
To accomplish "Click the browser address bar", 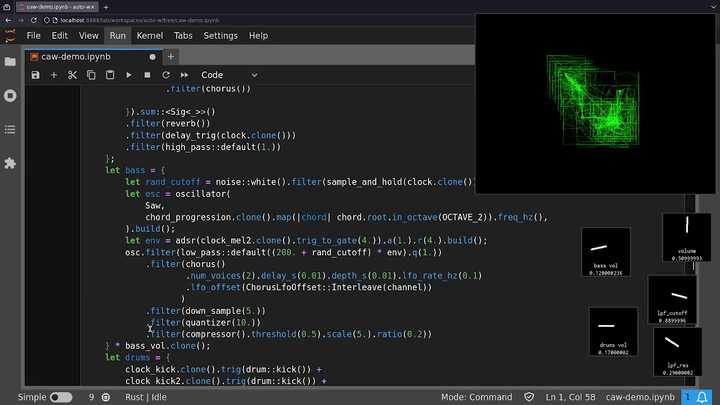I will coord(257,20).
